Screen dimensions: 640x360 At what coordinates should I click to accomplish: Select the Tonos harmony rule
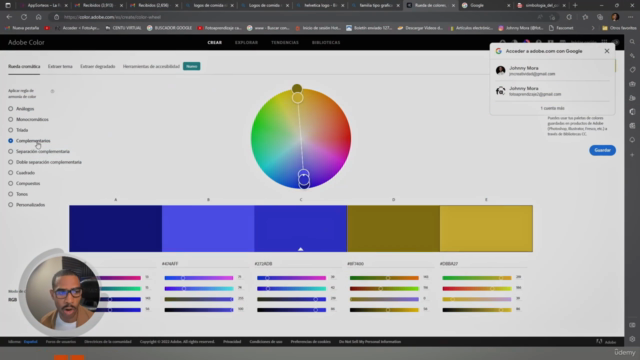click(x=18, y=194)
